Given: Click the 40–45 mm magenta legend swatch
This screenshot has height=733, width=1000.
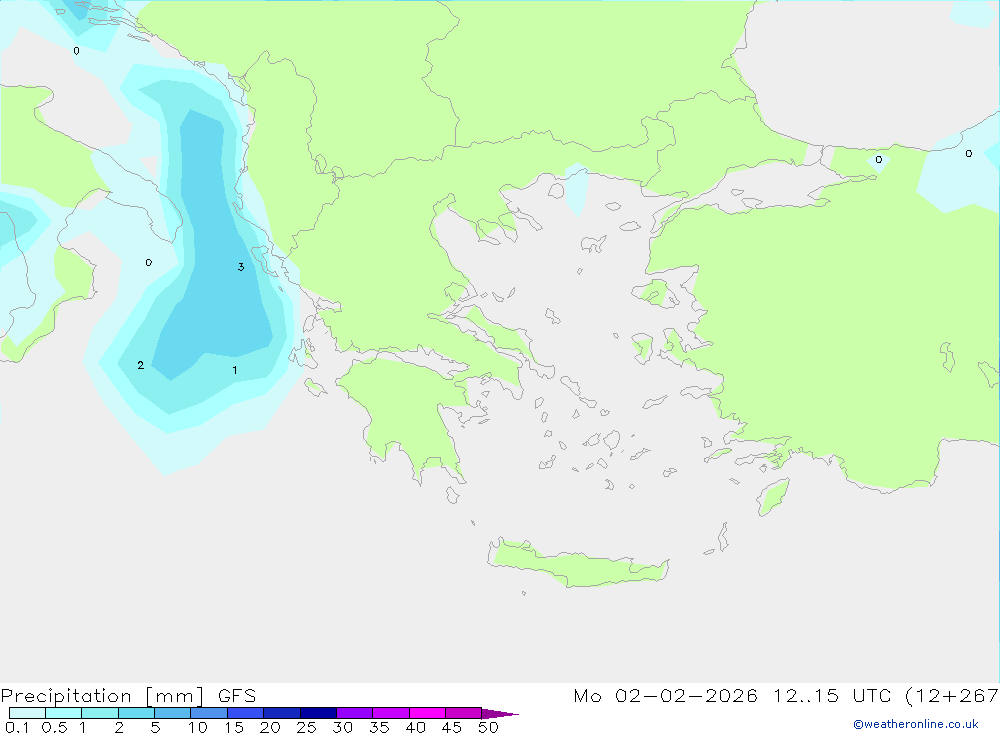Looking at the screenshot, I should [427, 713].
